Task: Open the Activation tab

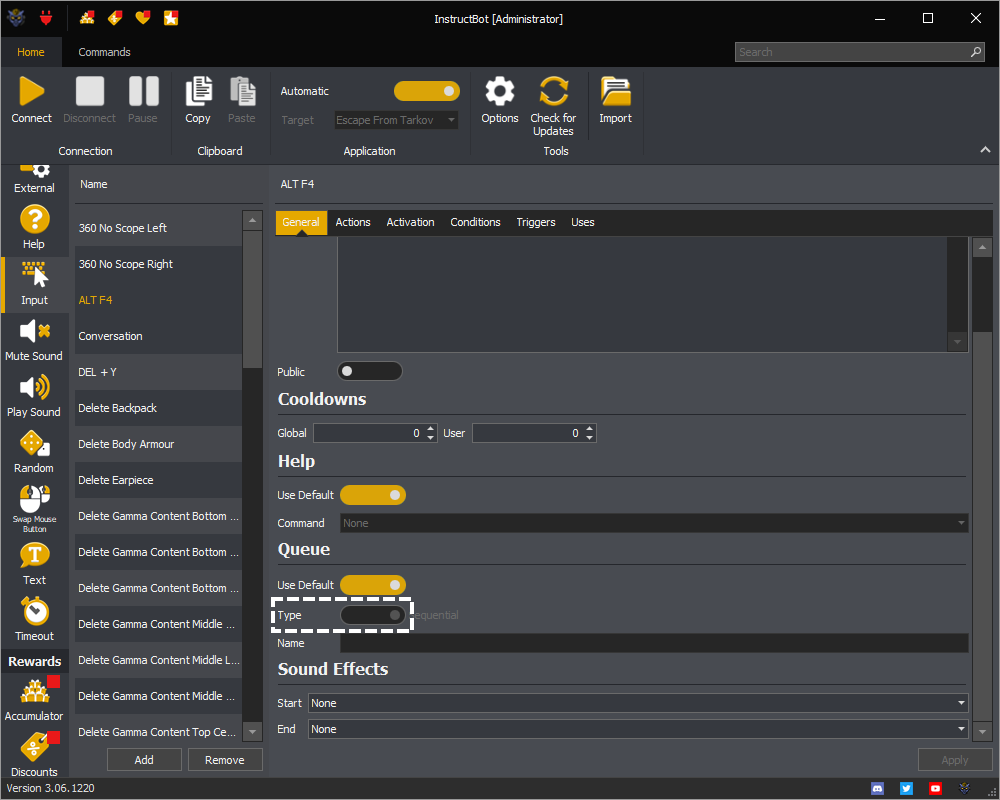Action: click(x=410, y=223)
